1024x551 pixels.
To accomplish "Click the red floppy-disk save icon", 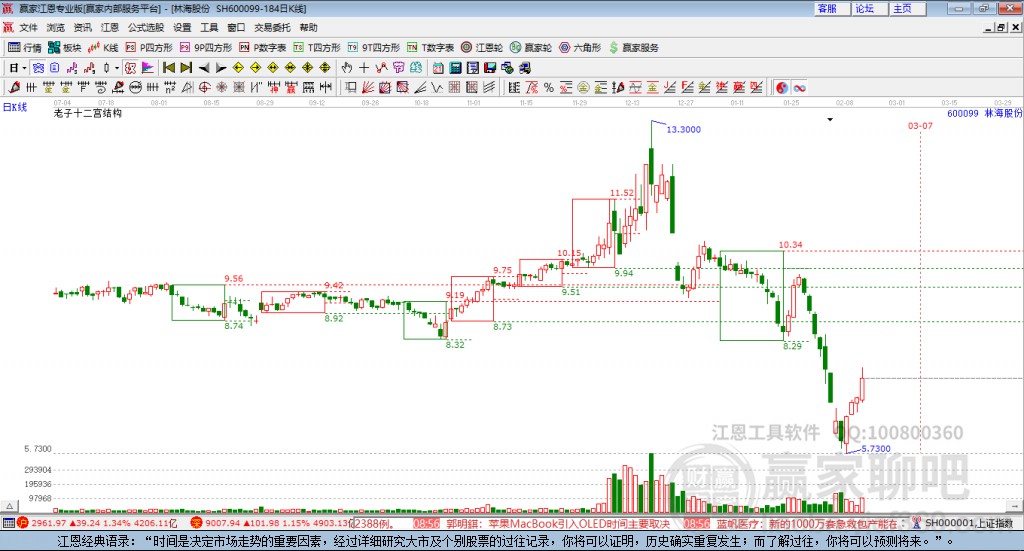I will click(490, 68).
